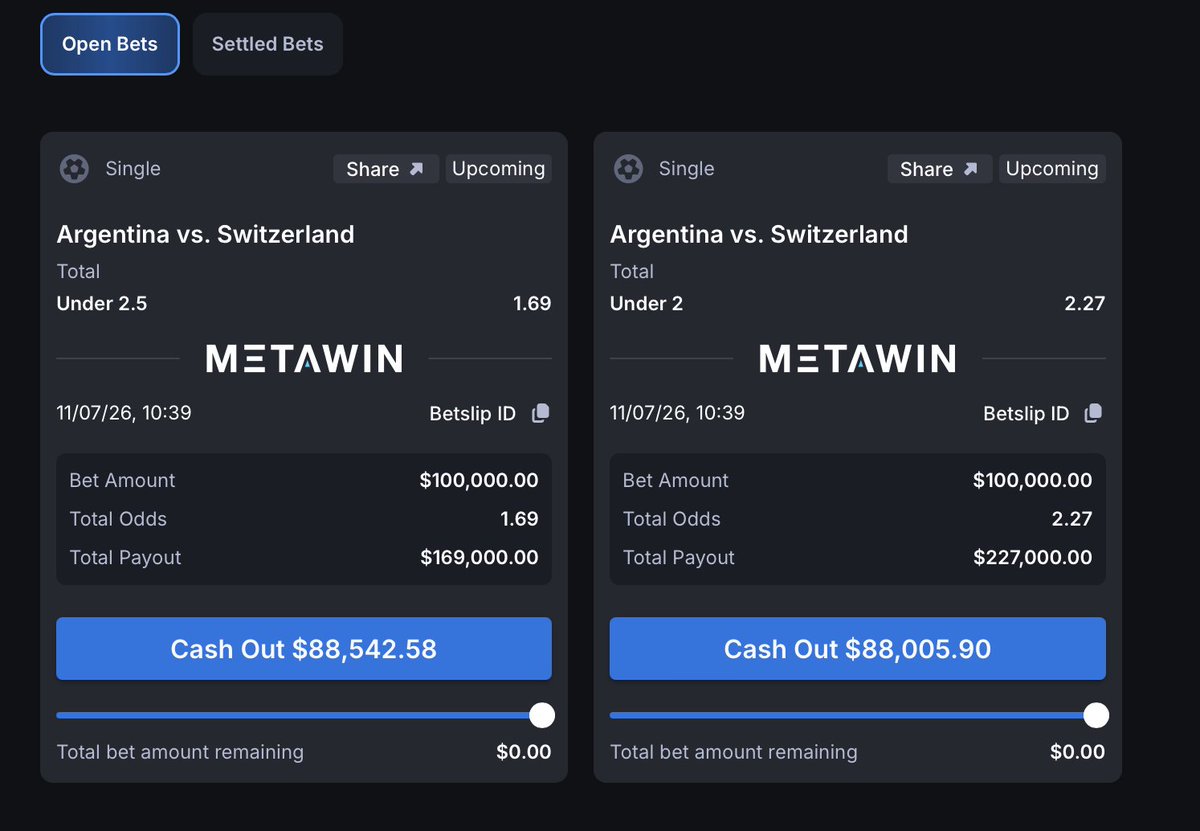Click share arrow icon on Under 2 bet
The width and height of the screenshot is (1200, 831).
[970, 169]
